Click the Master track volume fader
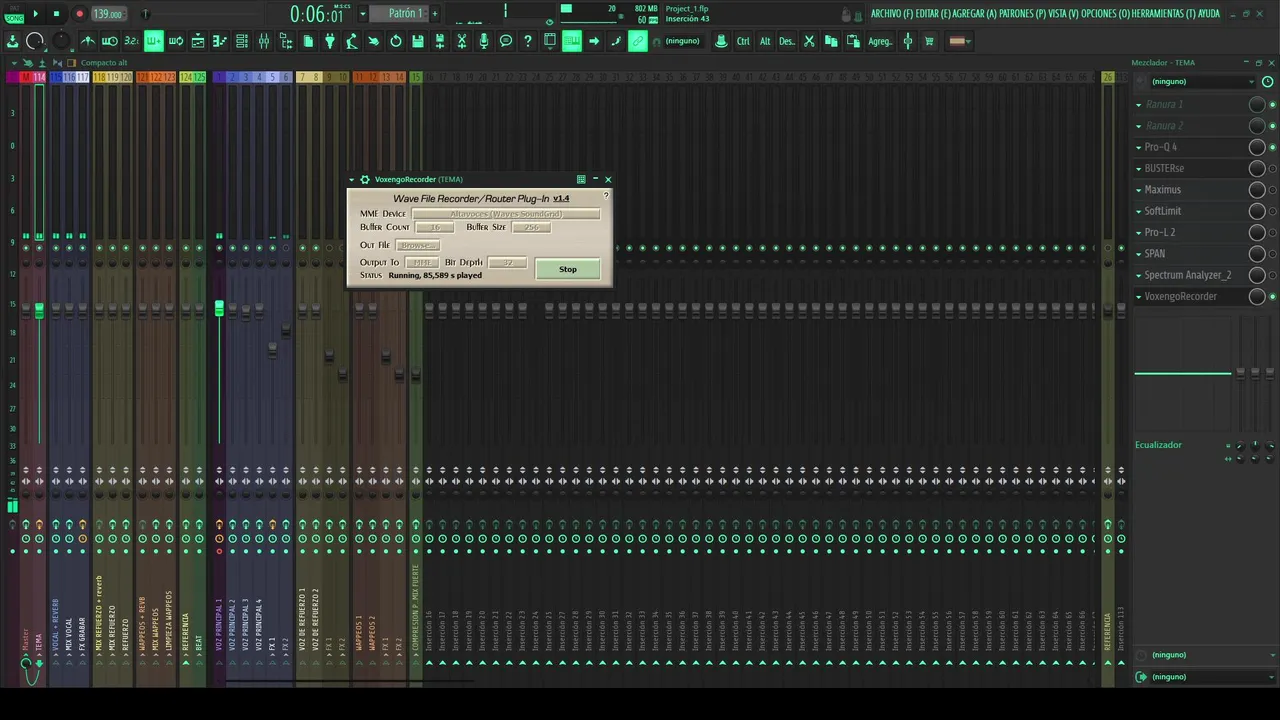Image resolution: width=1280 pixels, height=720 pixels. [x=26, y=311]
